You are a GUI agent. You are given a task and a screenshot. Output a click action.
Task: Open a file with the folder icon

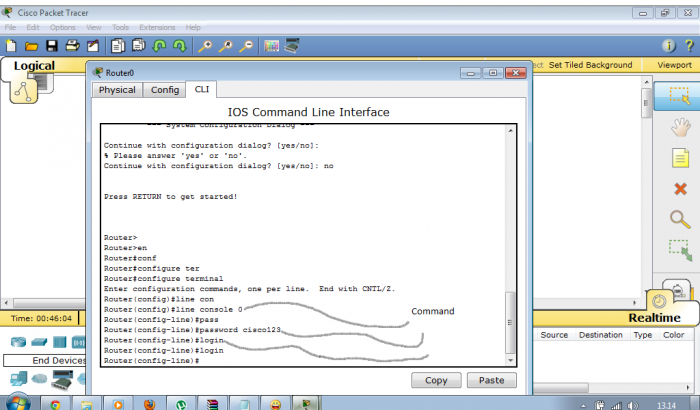tap(31, 46)
